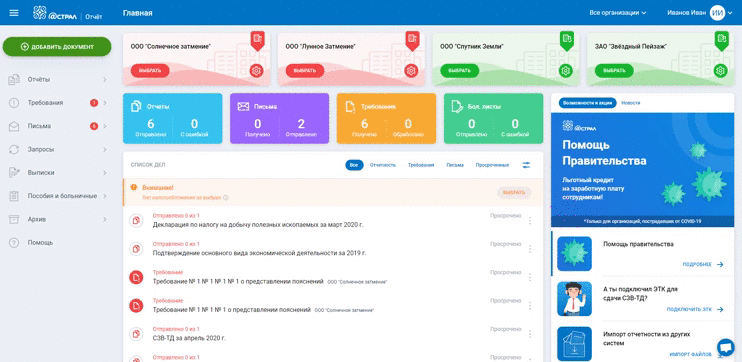Open three-dot menu for economic activity confirmation
The width and height of the screenshot is (742, 362).
(x=530, y=249)
